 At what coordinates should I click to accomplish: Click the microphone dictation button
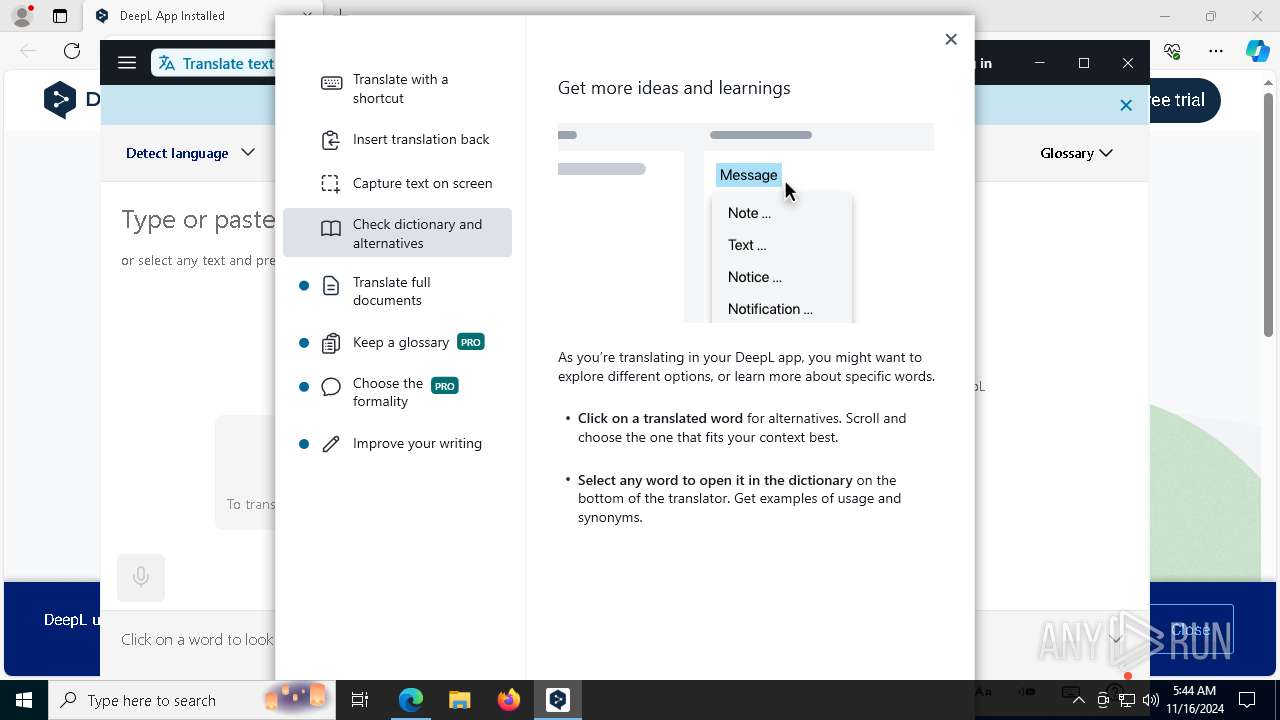[141, 577]
